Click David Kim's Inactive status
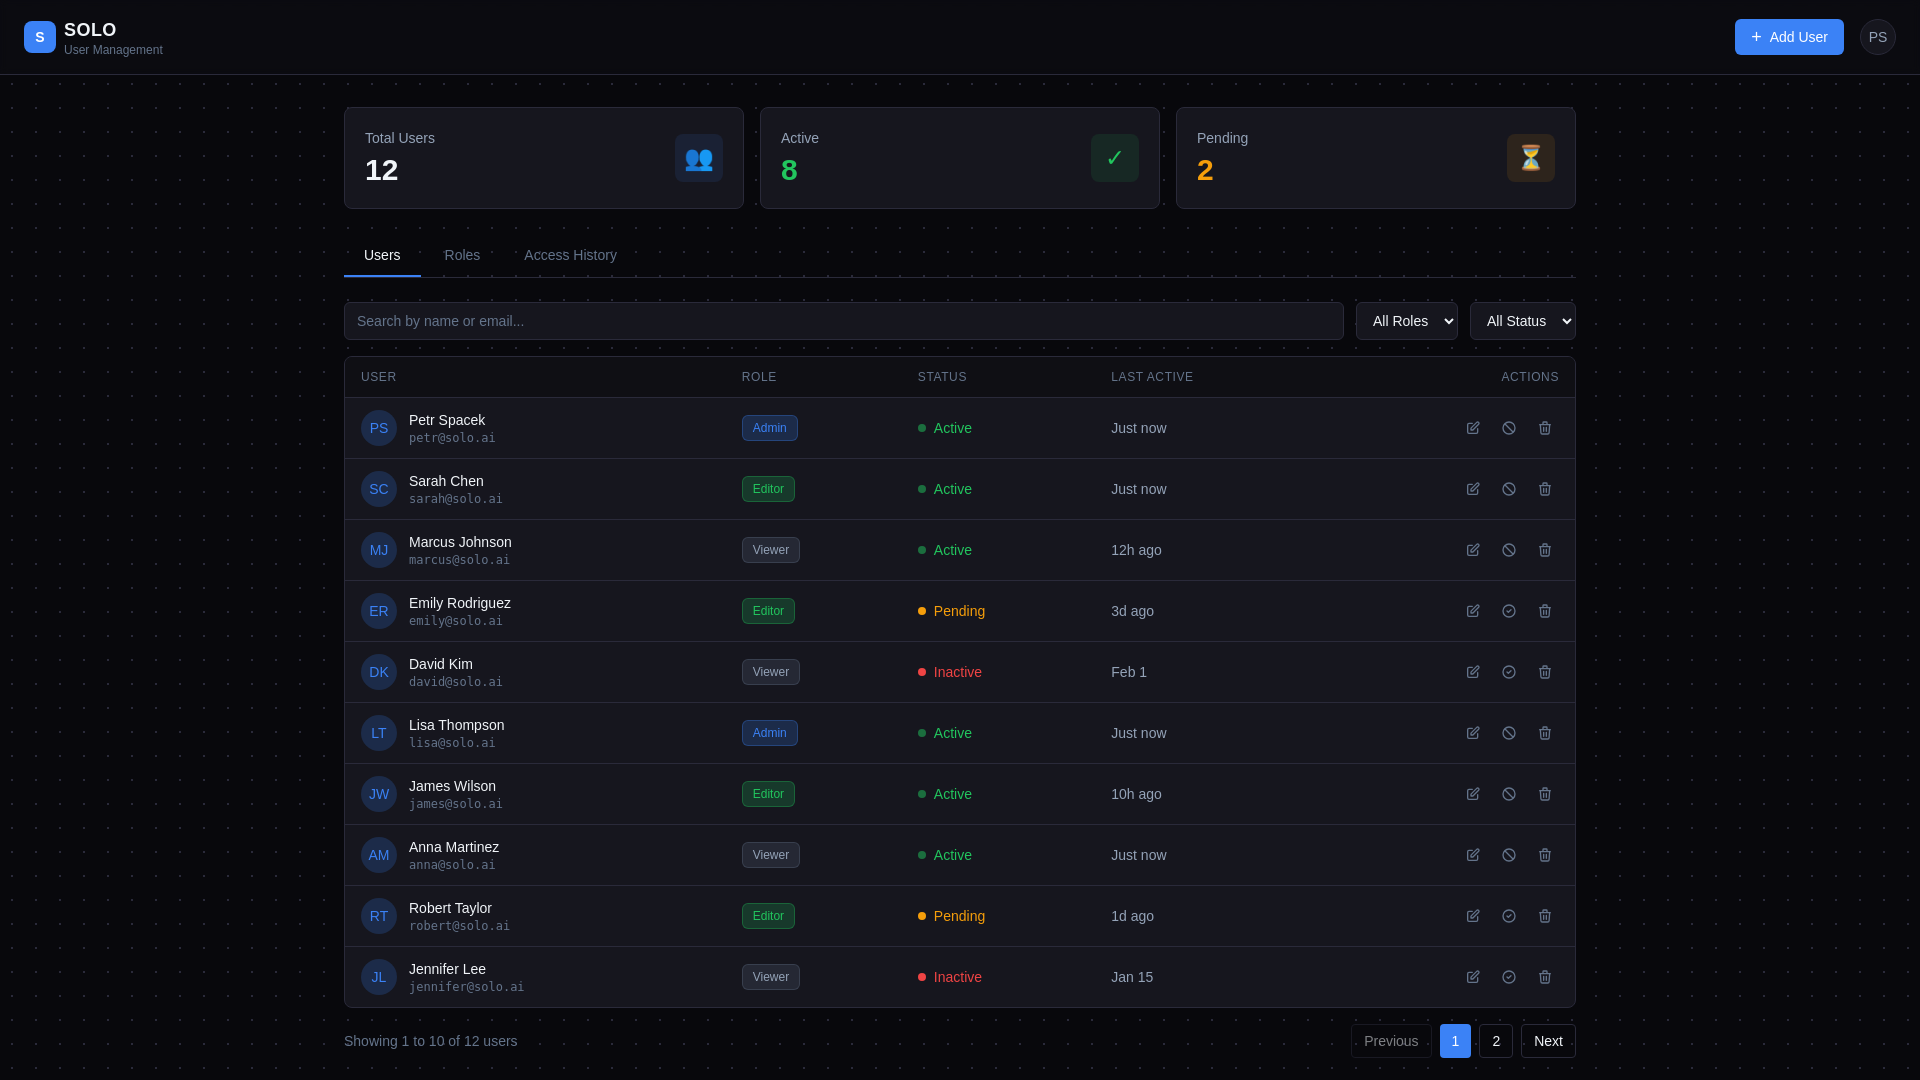 [x=950, y=672]
